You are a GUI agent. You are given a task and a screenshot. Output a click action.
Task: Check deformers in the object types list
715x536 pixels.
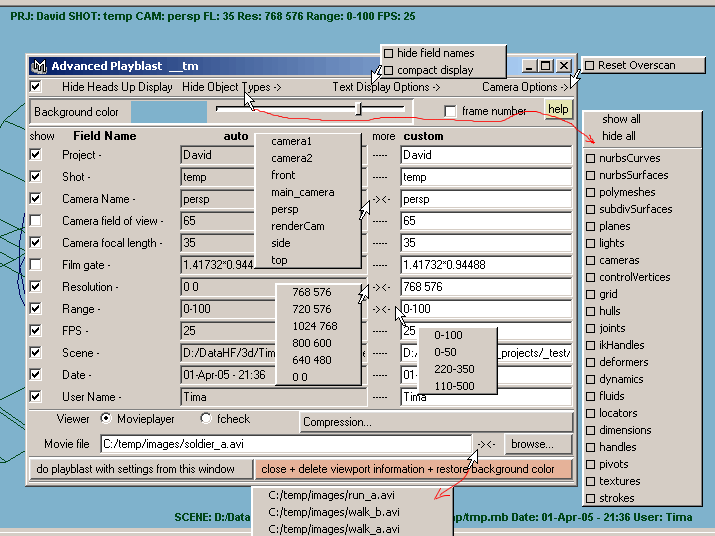point(591,362)
